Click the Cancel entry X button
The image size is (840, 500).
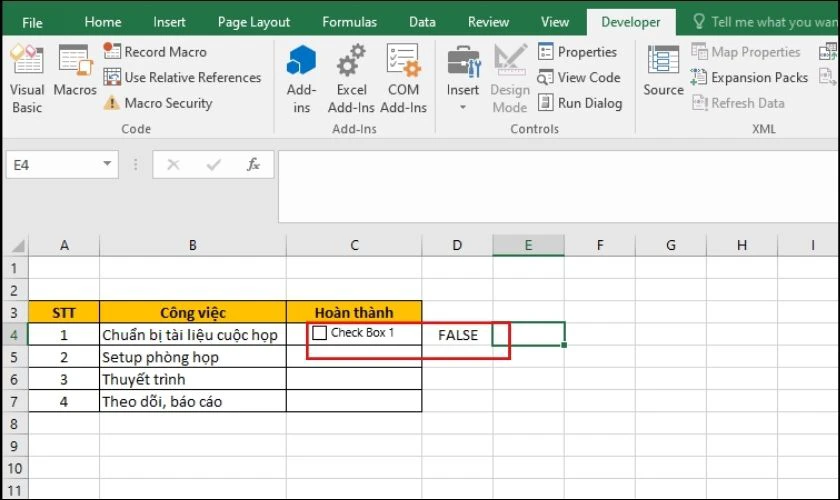tap(173, 165)
